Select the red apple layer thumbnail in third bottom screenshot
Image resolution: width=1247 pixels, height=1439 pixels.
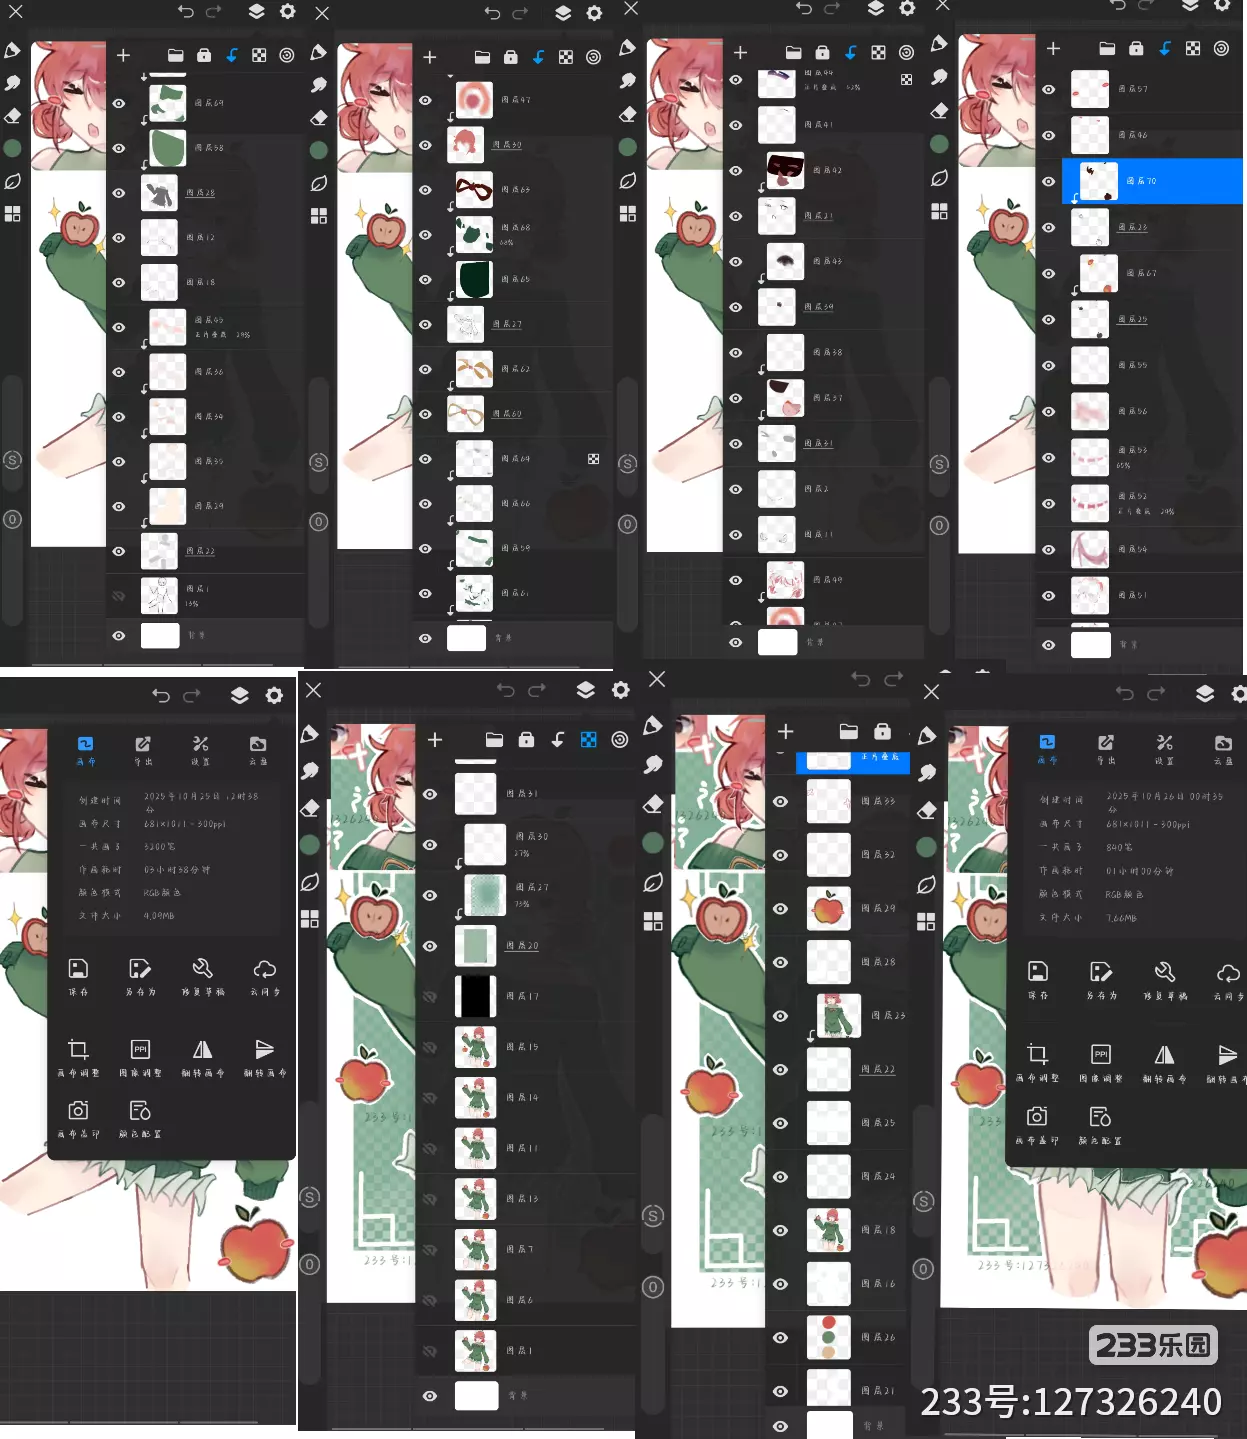pos(828,908)
